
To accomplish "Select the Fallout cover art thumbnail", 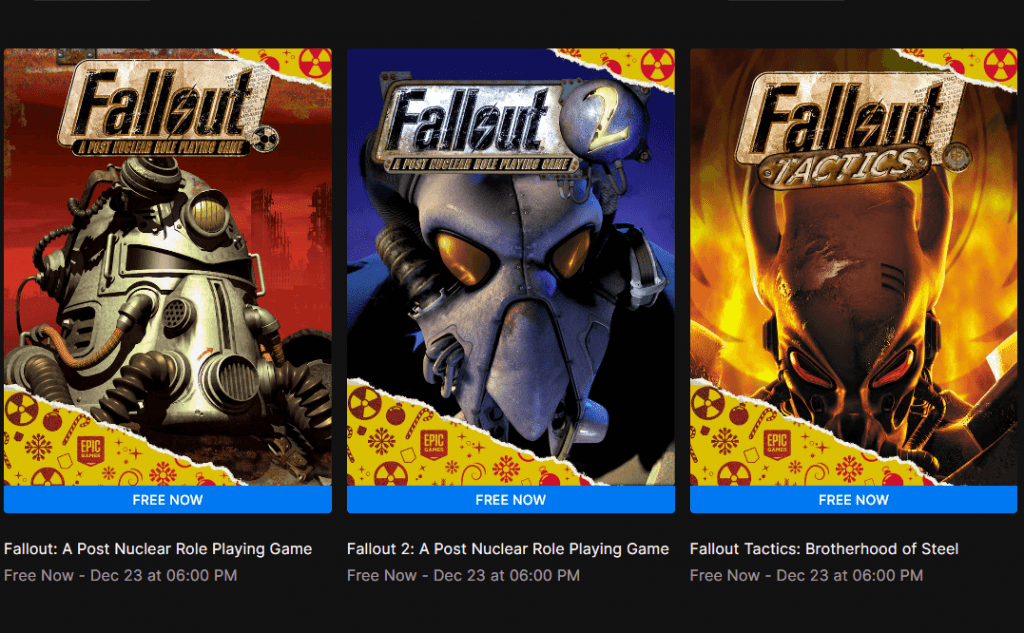I will point(167,265).
